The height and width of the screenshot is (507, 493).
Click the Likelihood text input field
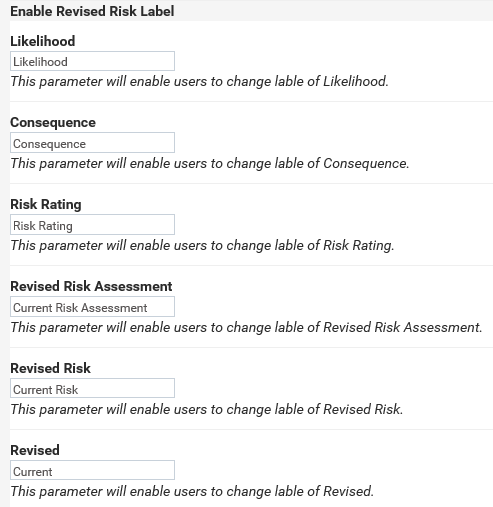pyautogui.click(x=92, y=61)
